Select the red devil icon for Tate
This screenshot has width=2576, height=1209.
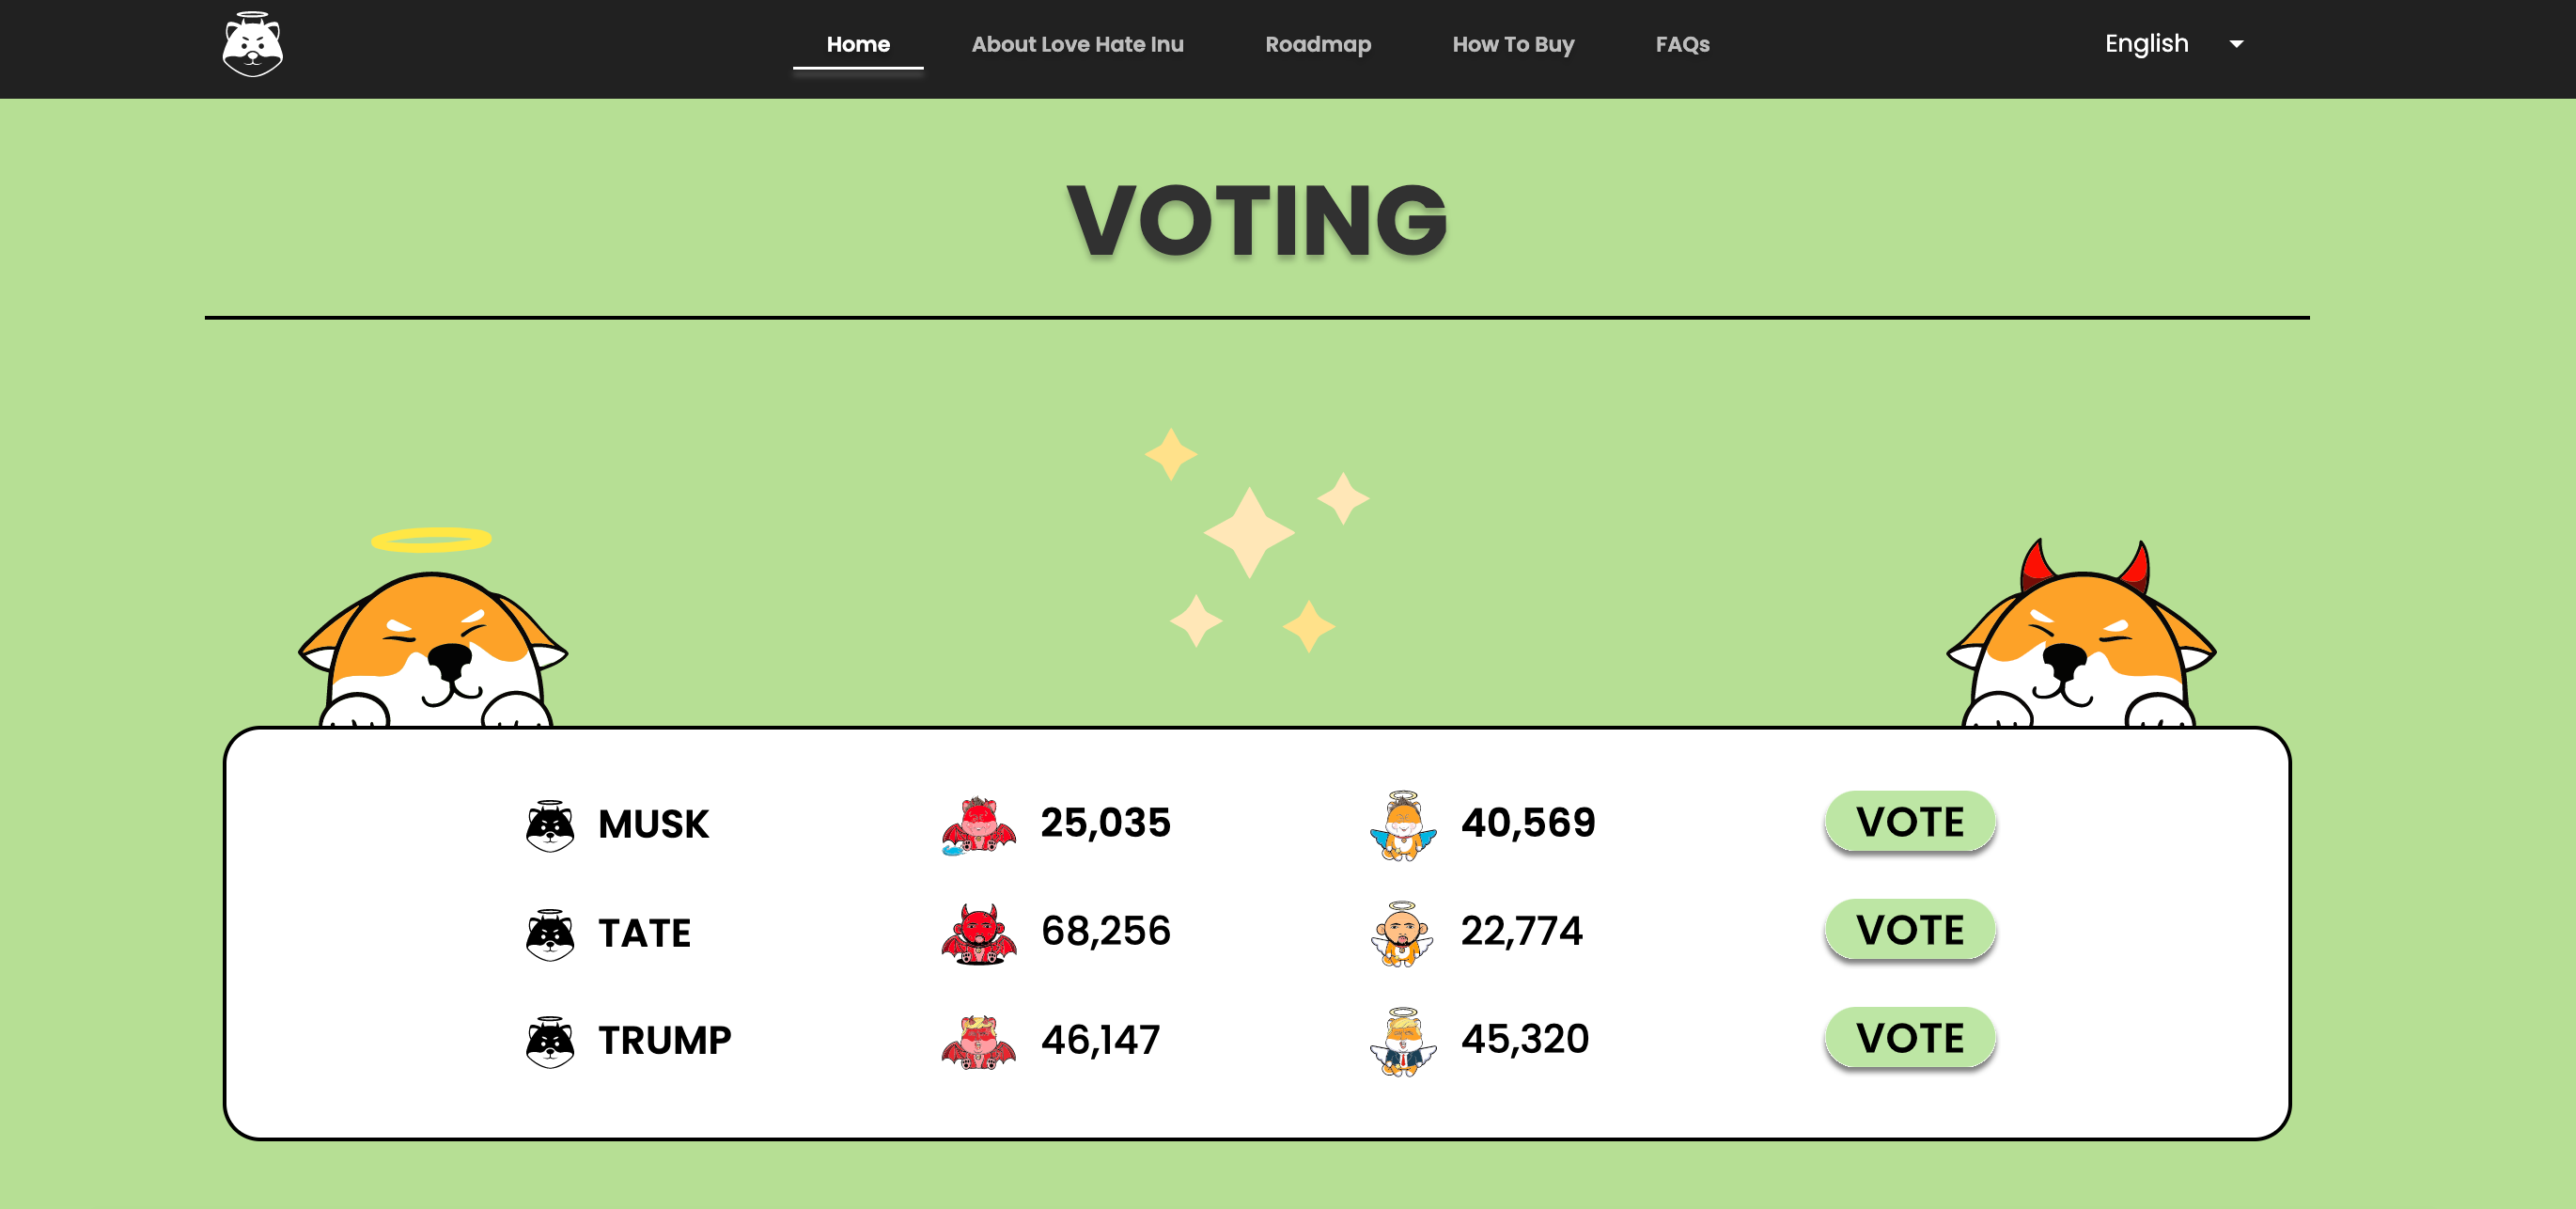[x=978, y=934]
